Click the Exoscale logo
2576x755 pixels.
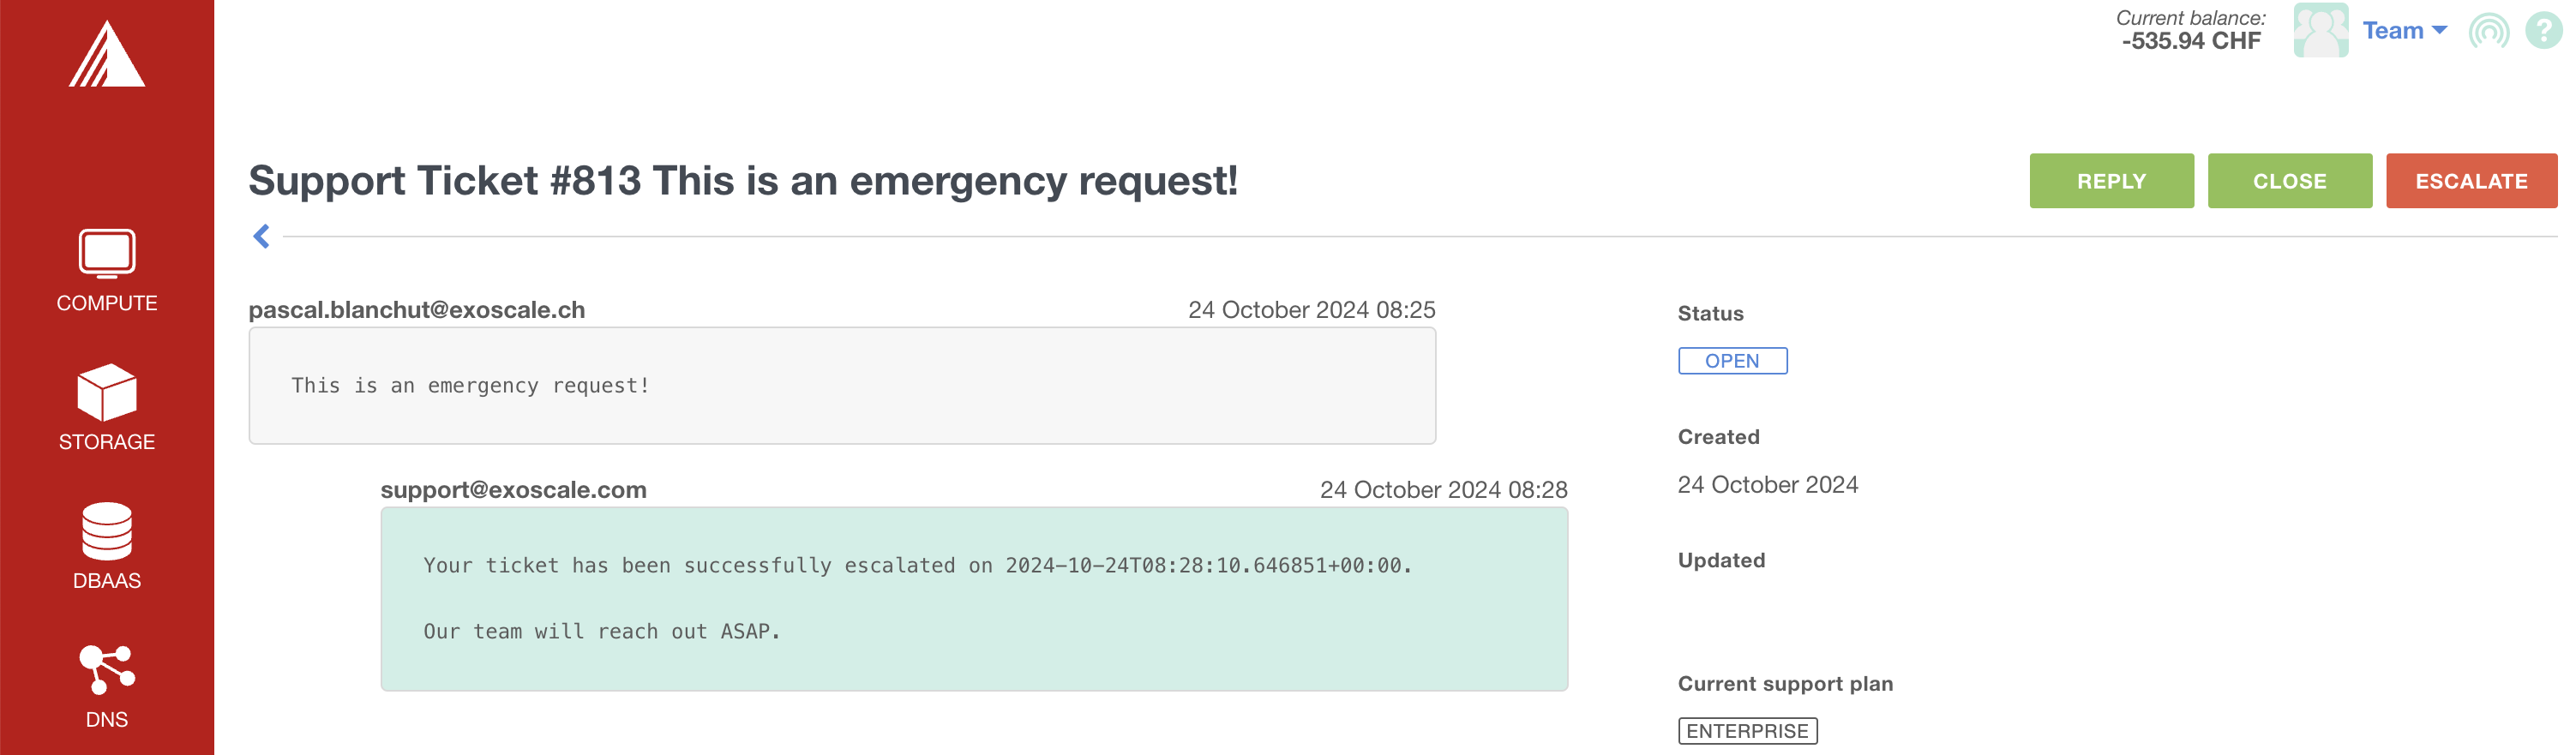(x=107, y=54)
